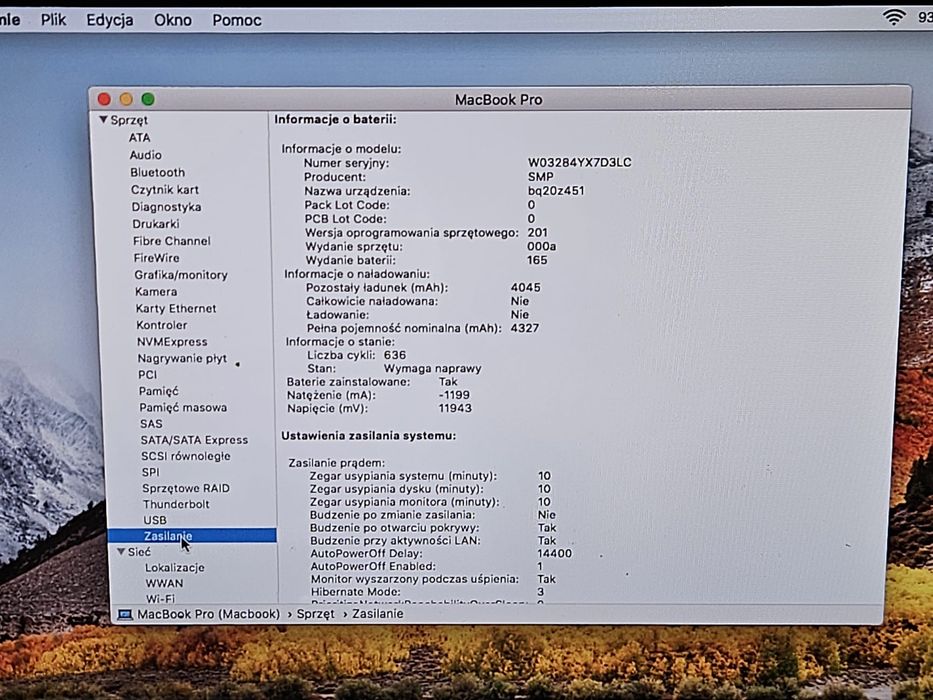933x700 pixels.
Task: Click the Ustawienia zasilania systemu heading
Action: 368,436
